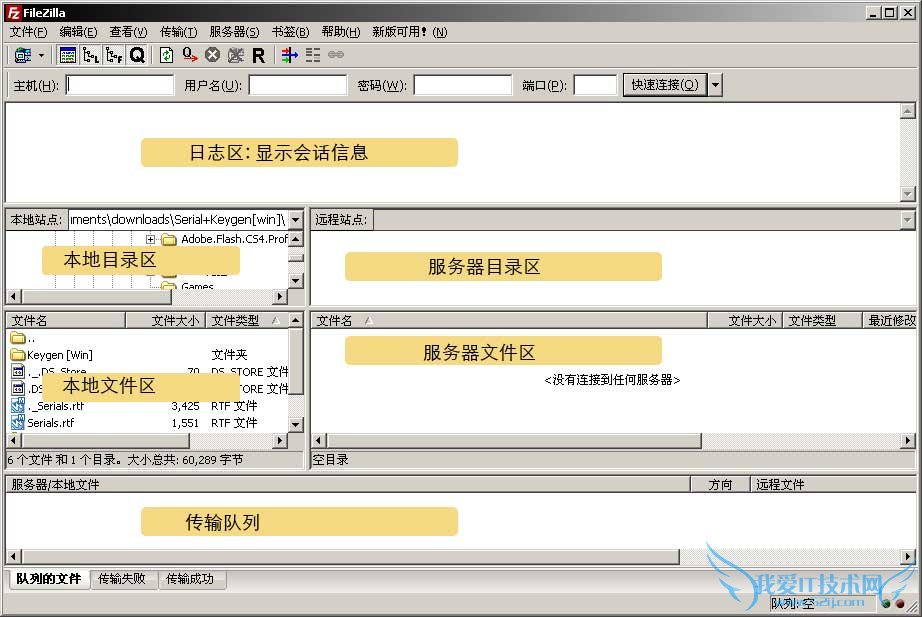922x617 pixels.
Task: Sort local files by 文件类型 column
Action: [x=247, y=321]
